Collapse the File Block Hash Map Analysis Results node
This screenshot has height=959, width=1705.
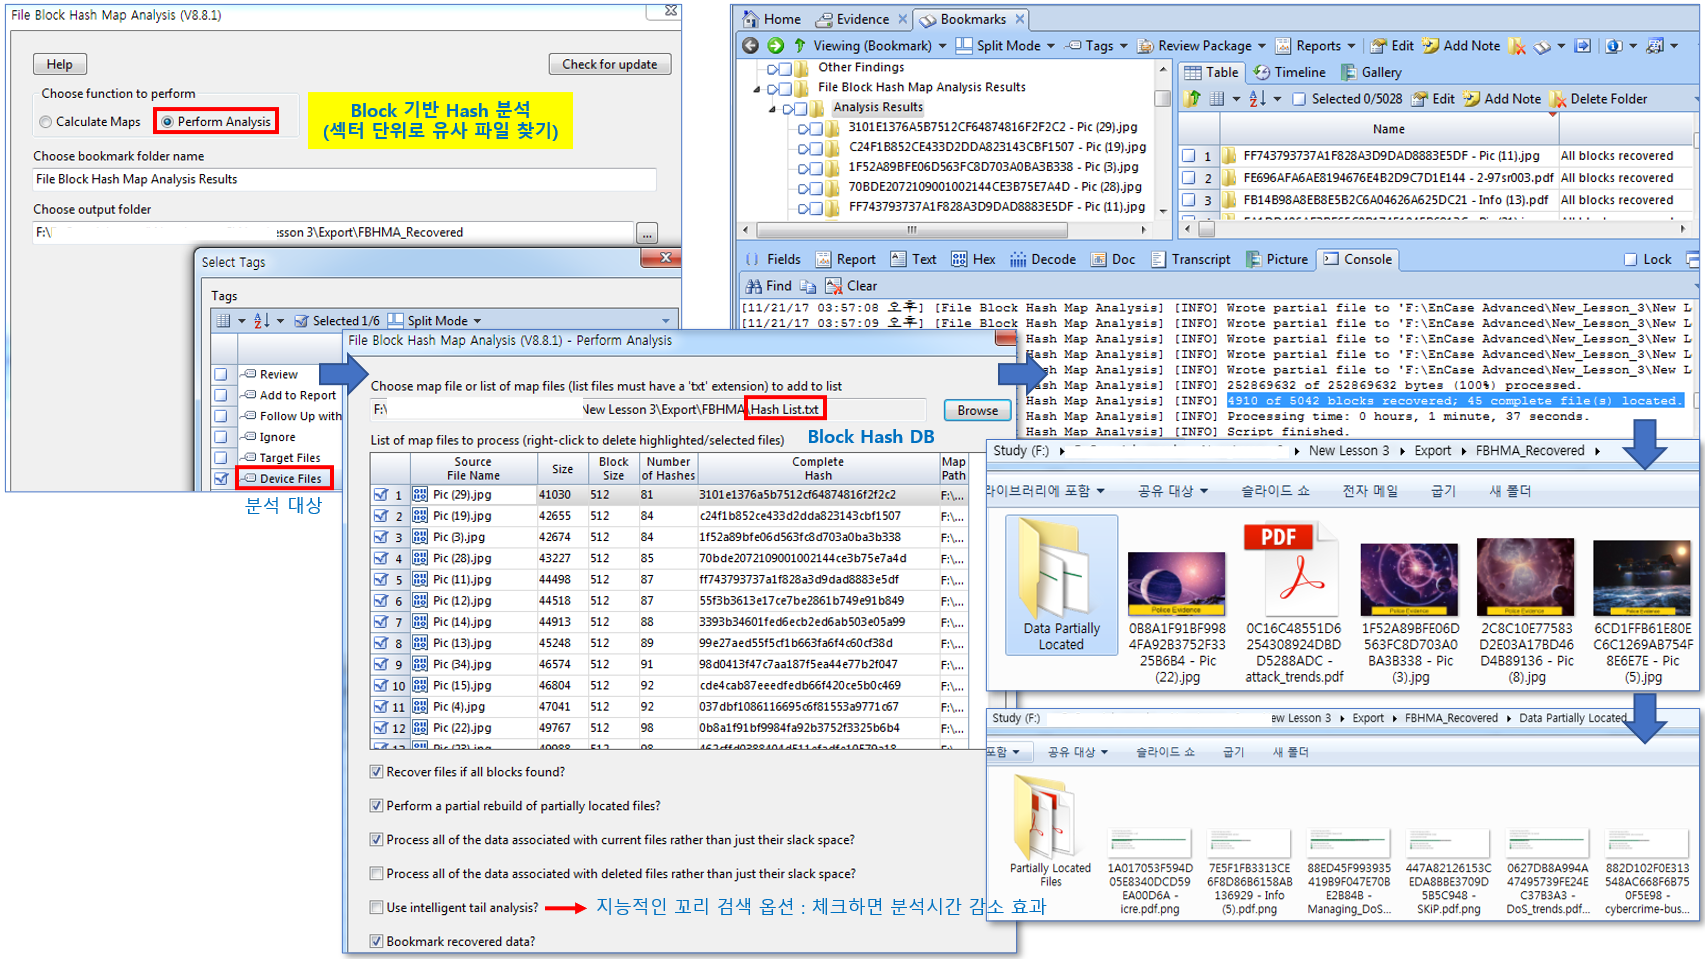(x=757, y=88)
